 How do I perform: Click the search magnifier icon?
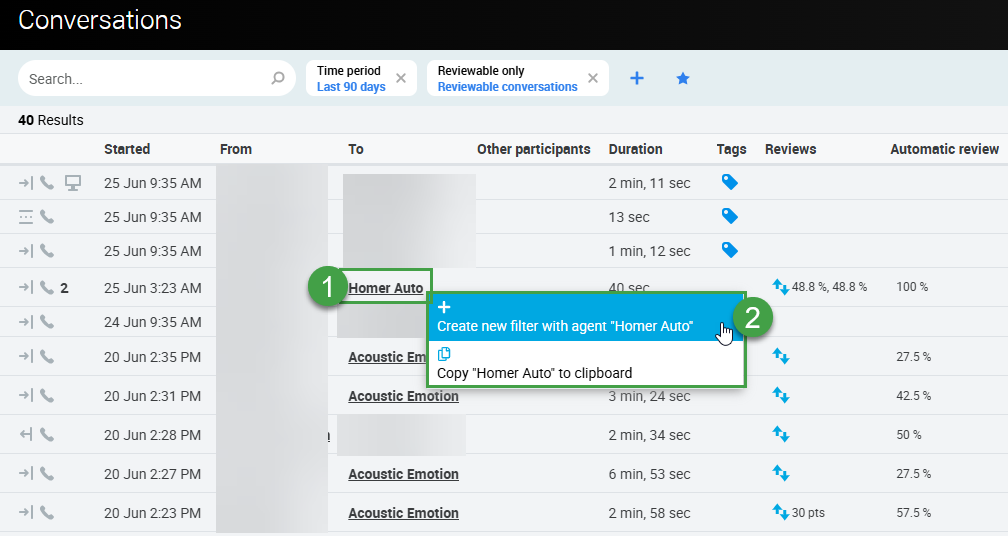click(x=278, y=79)
